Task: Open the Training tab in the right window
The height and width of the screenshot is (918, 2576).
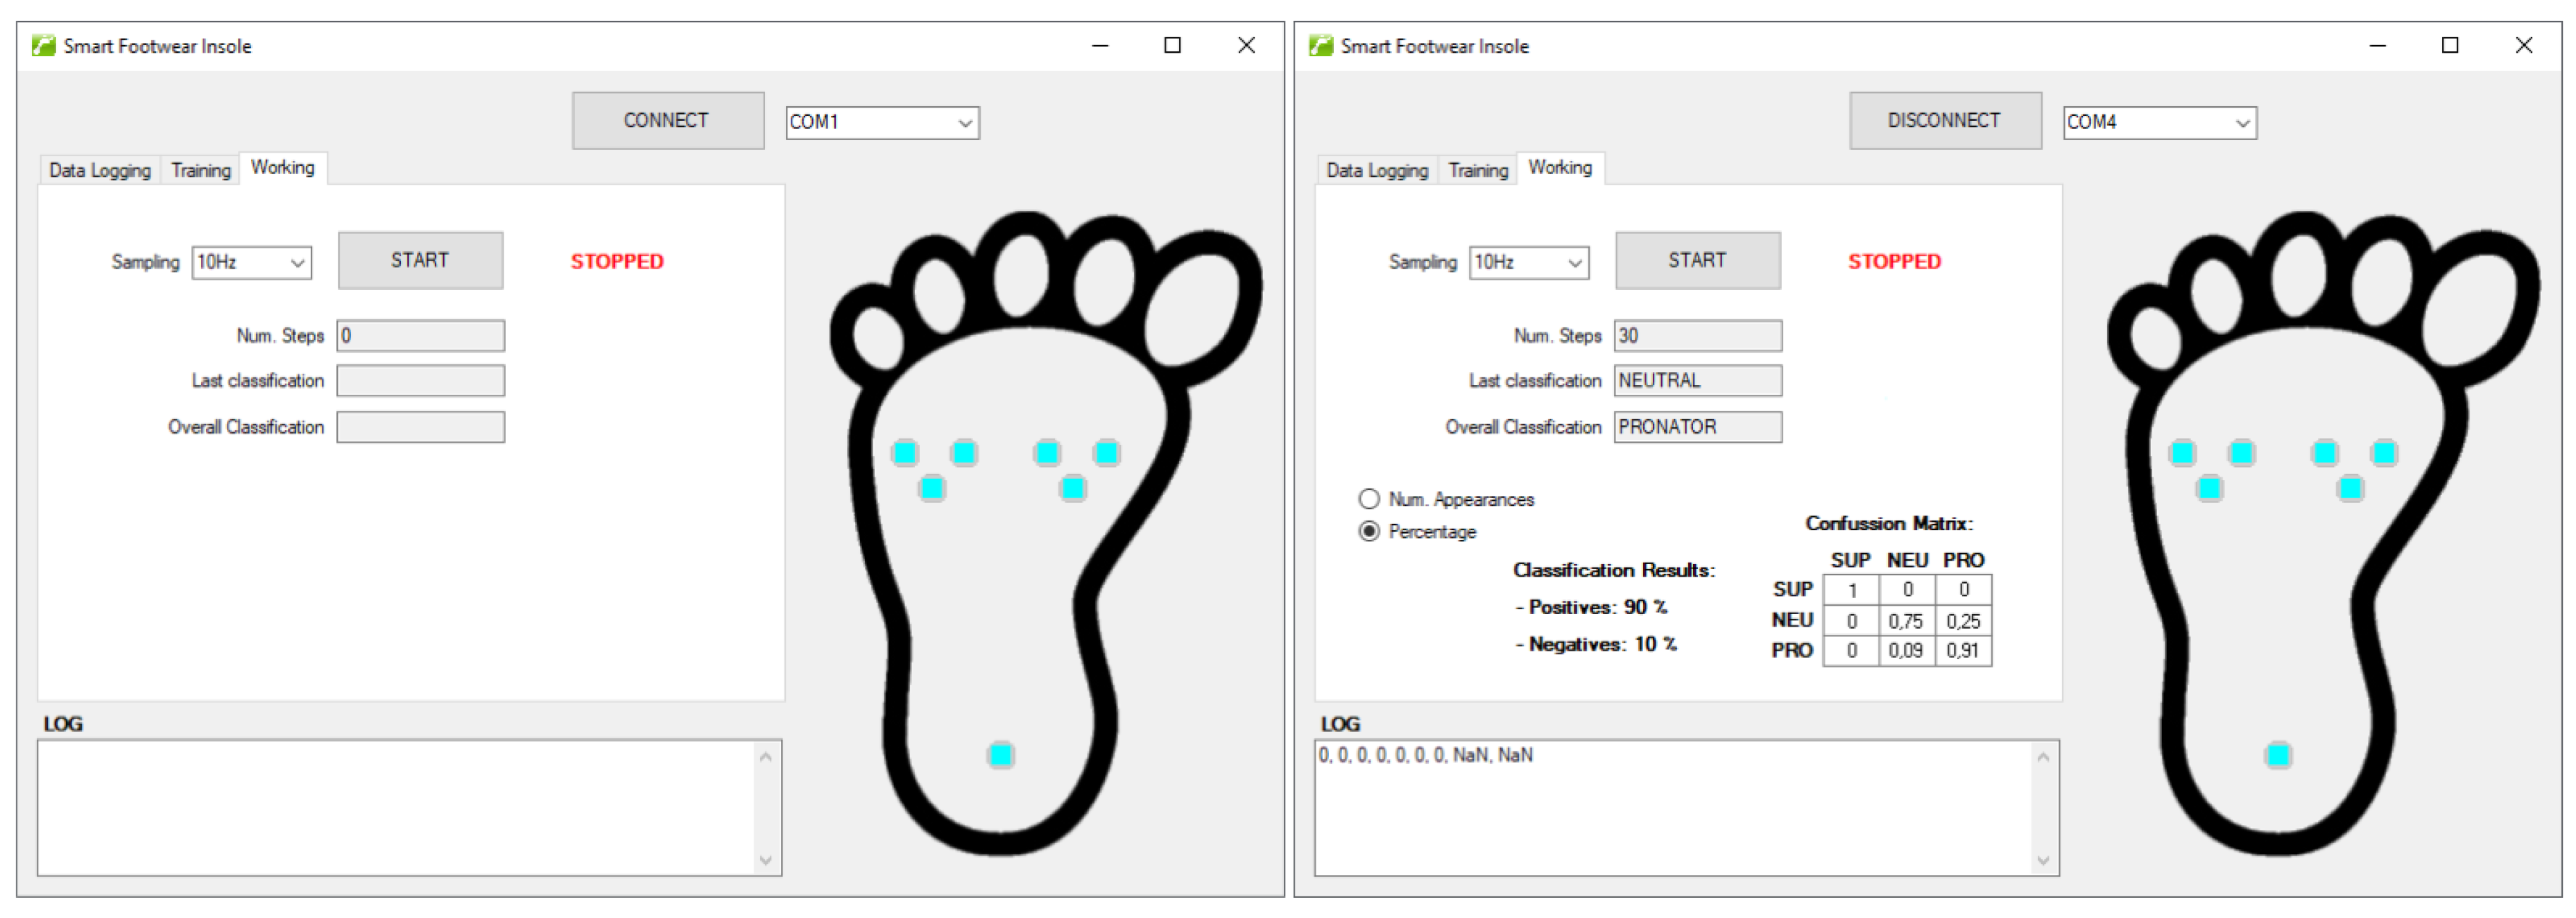Action: tap(1477, 171)
